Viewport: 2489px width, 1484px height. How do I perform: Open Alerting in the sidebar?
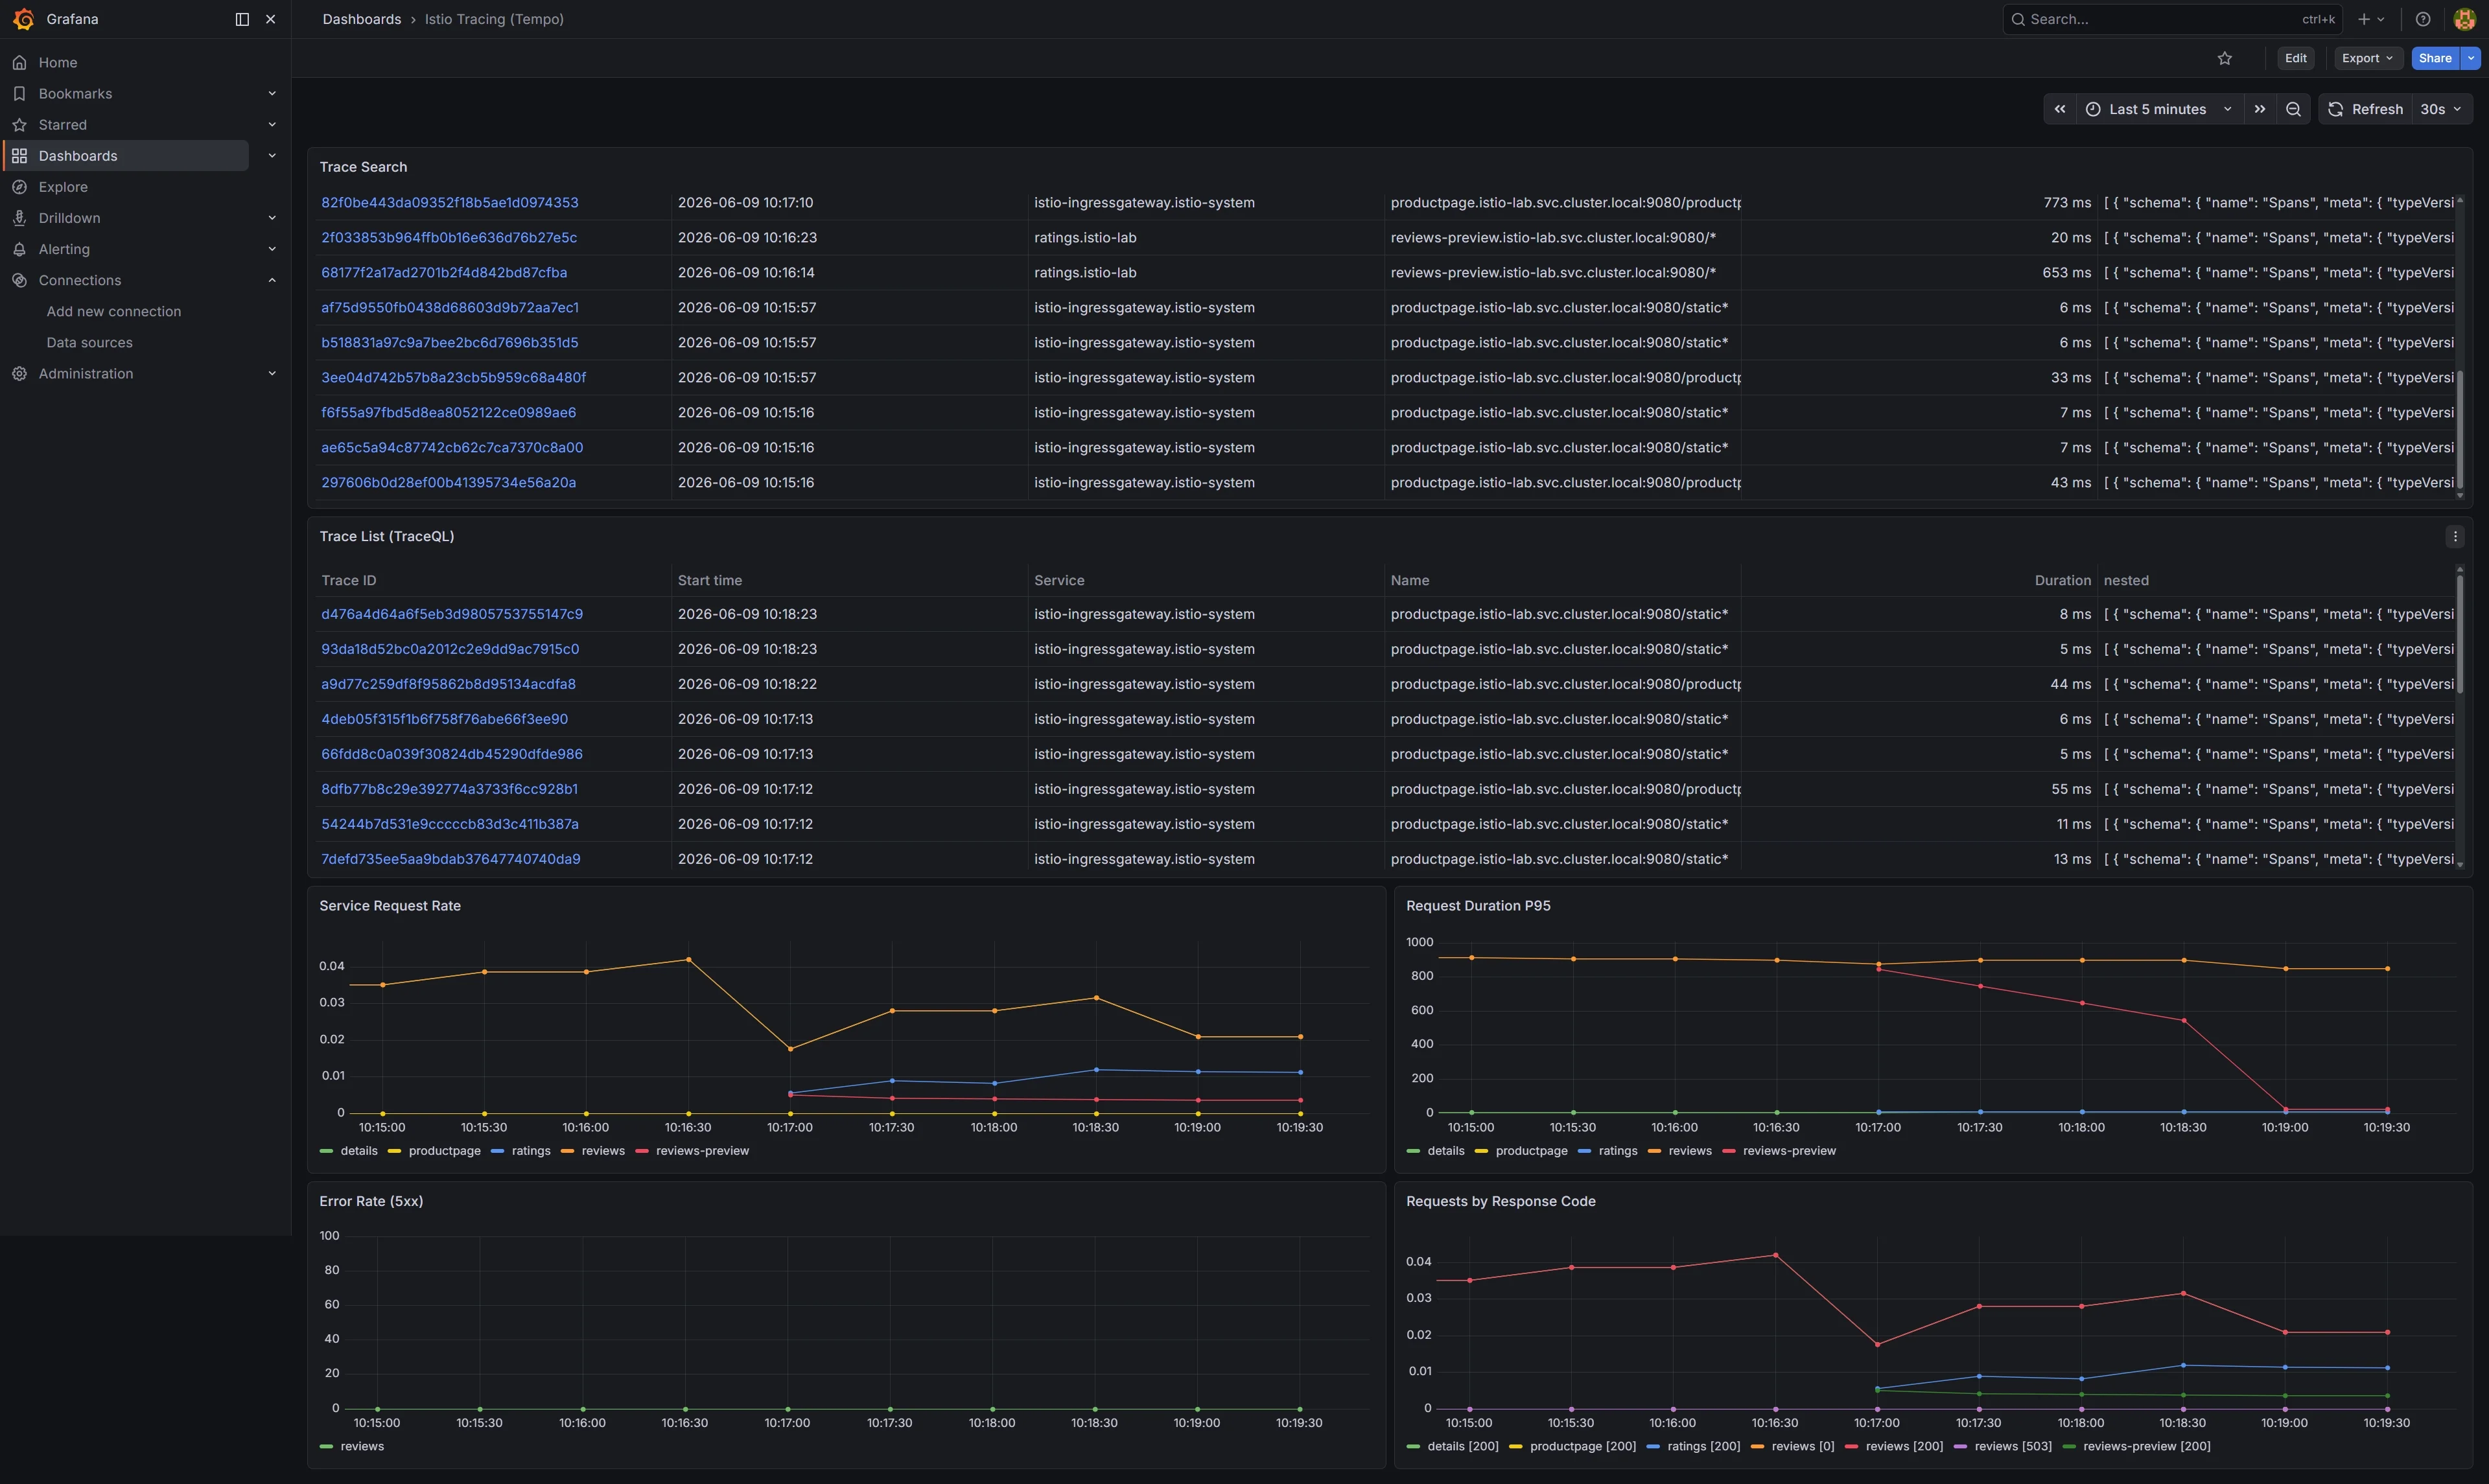(64, 248)
